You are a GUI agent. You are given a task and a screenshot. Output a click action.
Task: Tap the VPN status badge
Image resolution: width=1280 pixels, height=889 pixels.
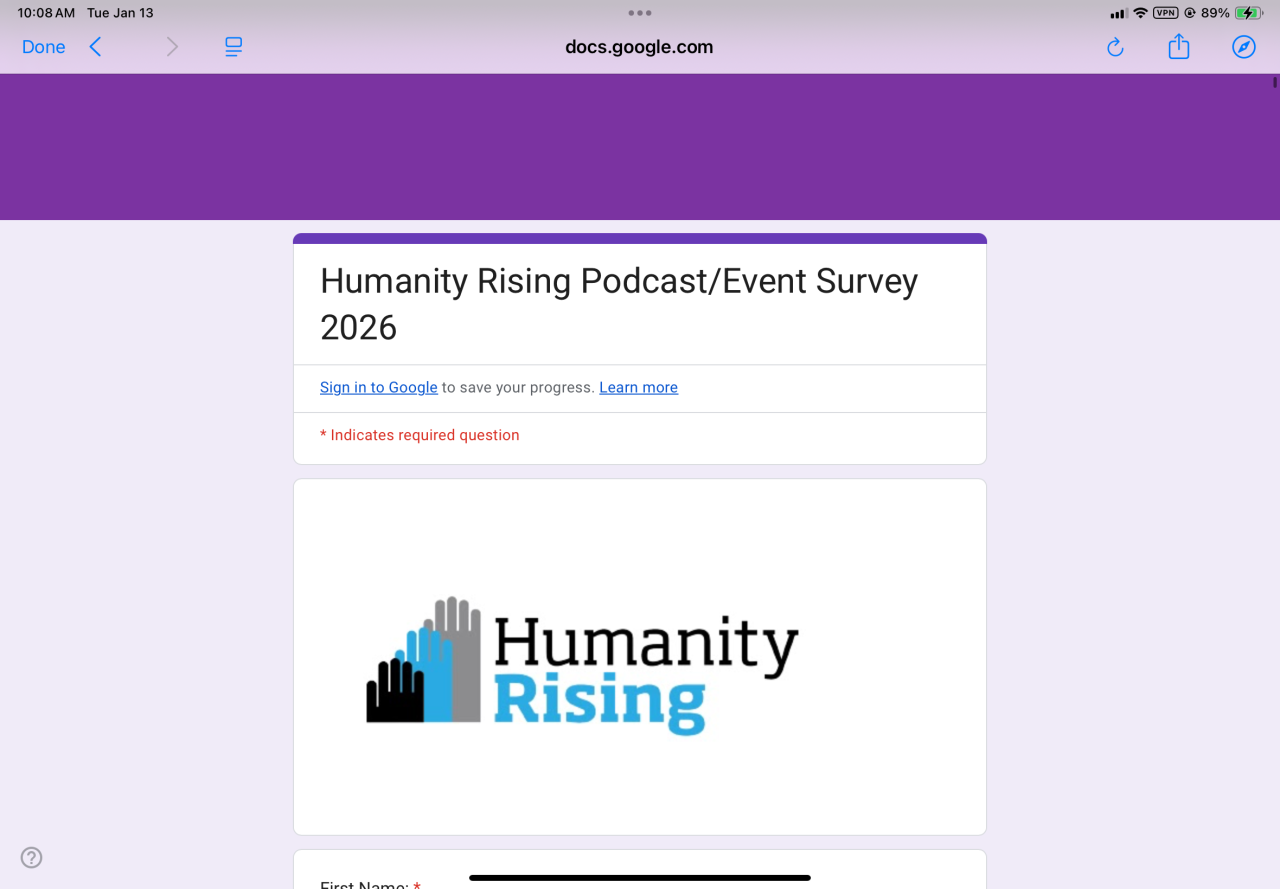point(1165,13)
